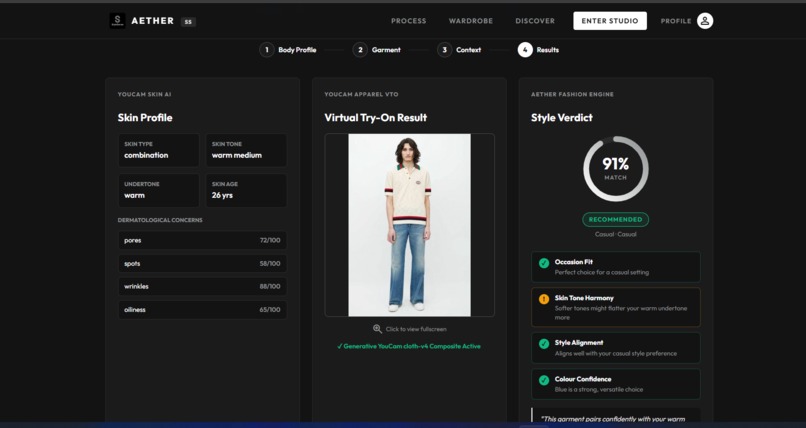Viewport: 806px width, 428px height.
Task: Go to step 2 Garment
Action: (x=377, y=50)
